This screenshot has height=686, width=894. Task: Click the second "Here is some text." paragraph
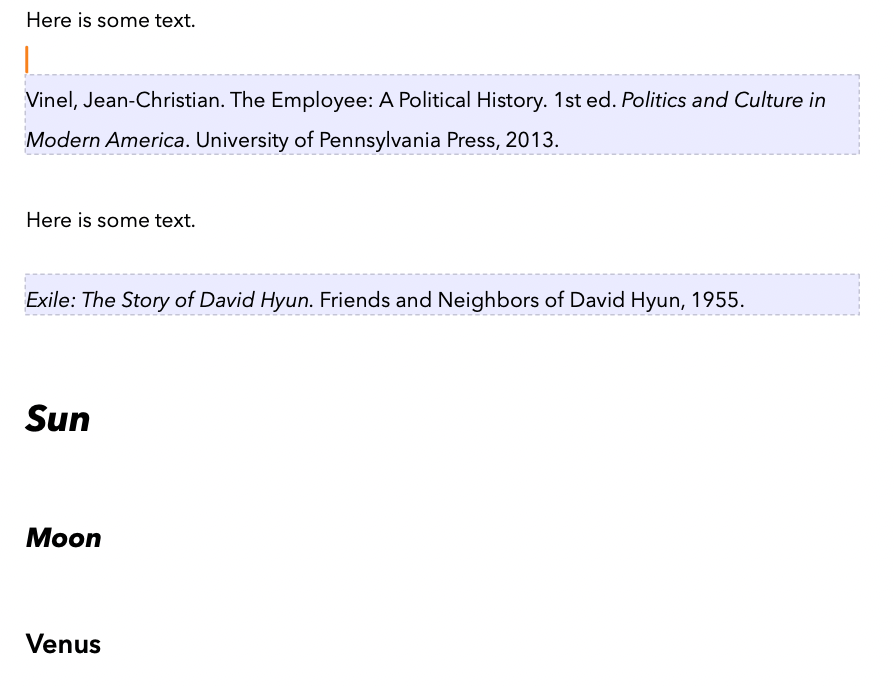[110, 220]
